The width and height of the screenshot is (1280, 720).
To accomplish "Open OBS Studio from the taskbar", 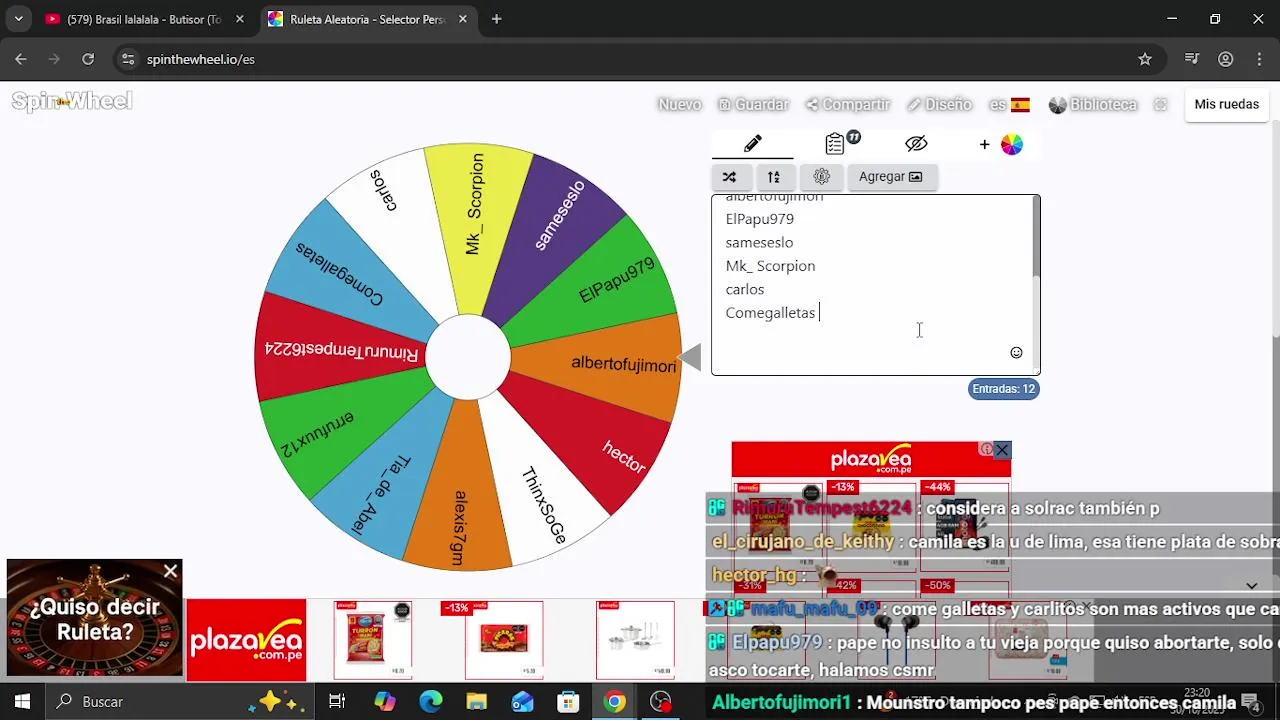I will click(x=660, y=702).
